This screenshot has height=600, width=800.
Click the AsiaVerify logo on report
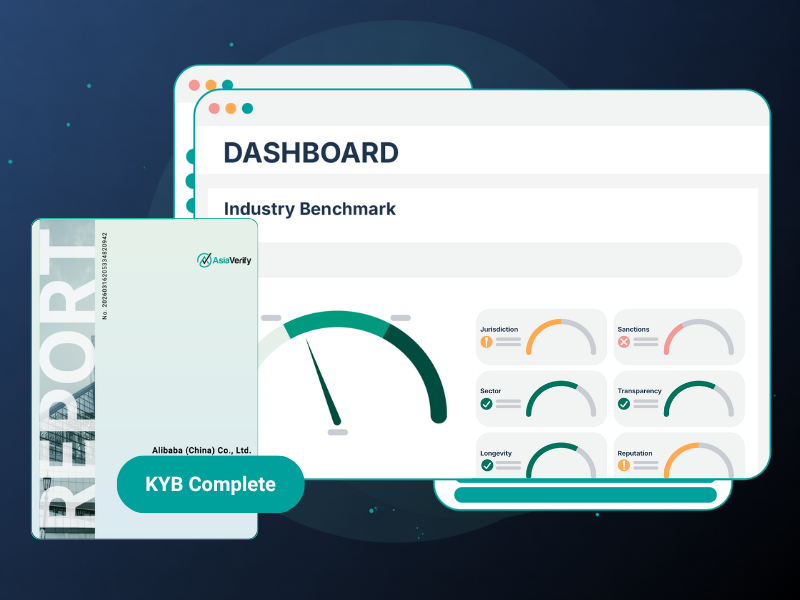coord(224,260)
